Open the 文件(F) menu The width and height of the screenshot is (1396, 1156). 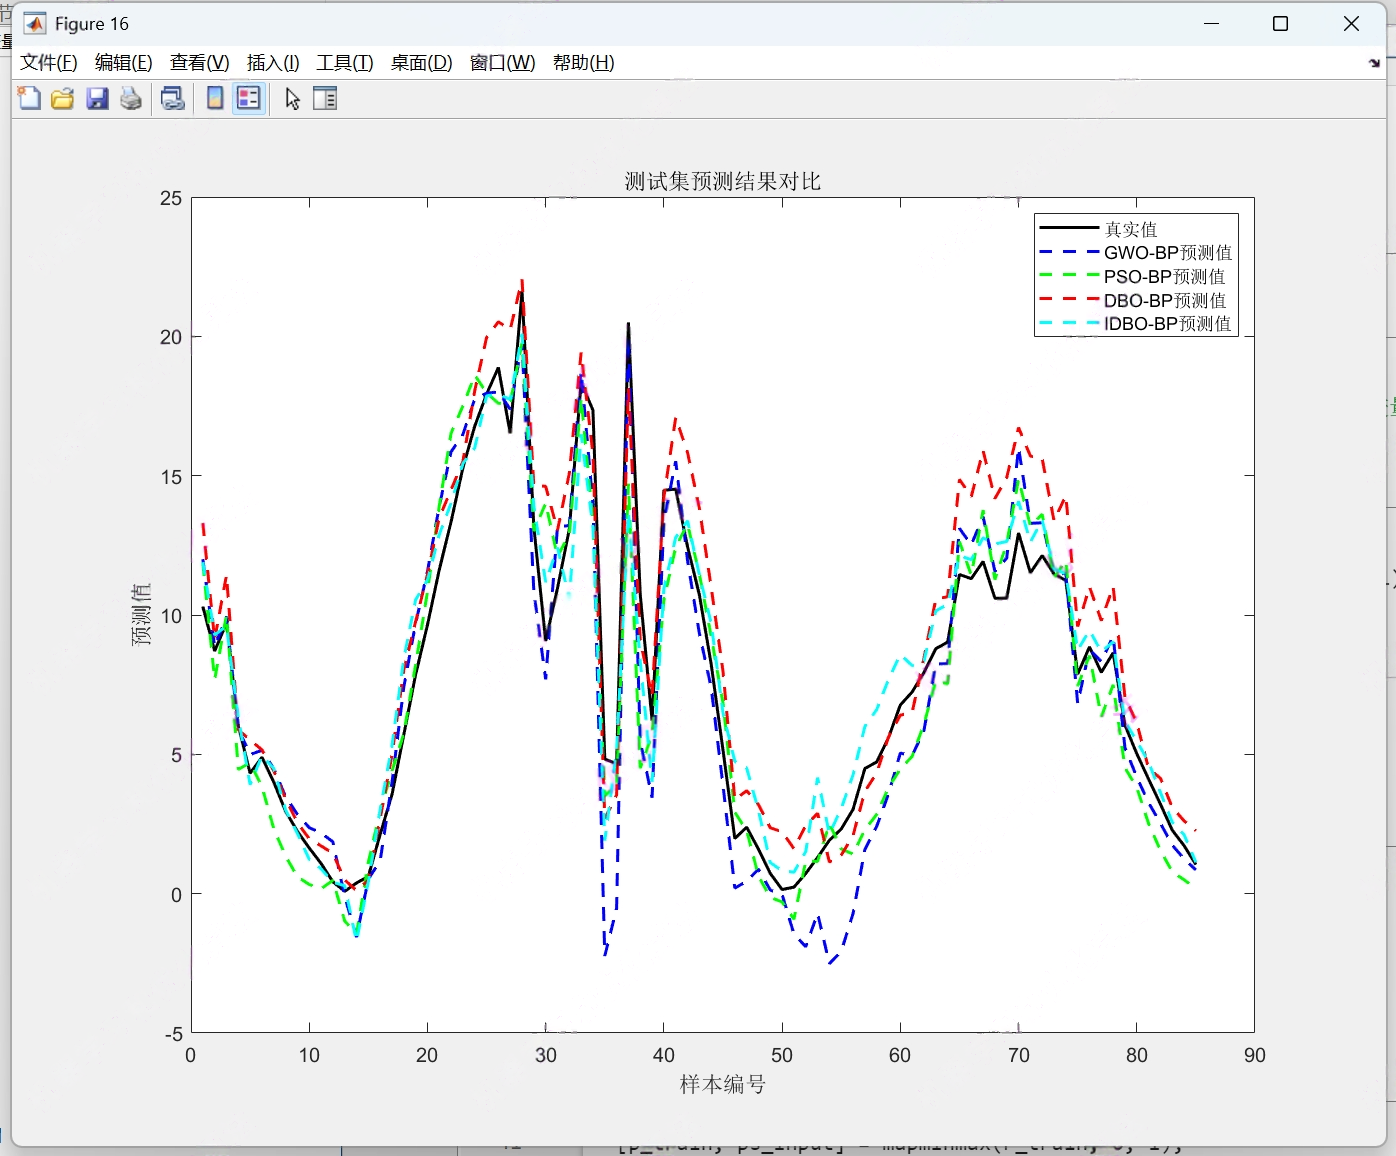49,63
